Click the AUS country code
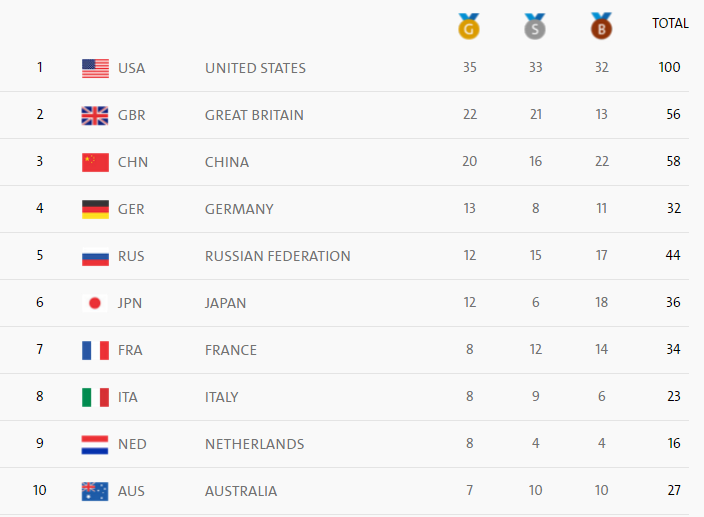 tap(132, 491)
